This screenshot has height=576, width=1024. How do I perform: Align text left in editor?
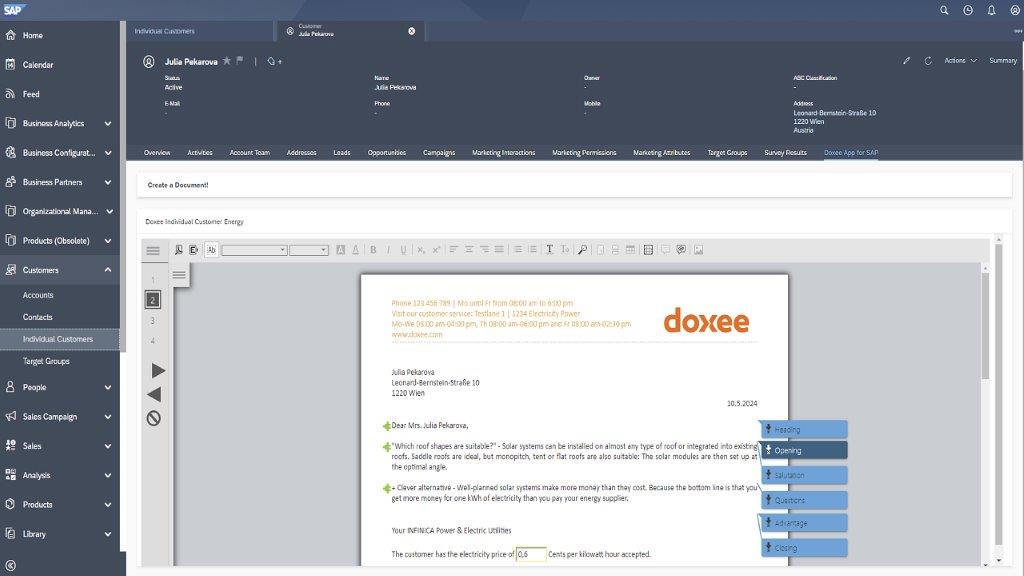(453, 249)
